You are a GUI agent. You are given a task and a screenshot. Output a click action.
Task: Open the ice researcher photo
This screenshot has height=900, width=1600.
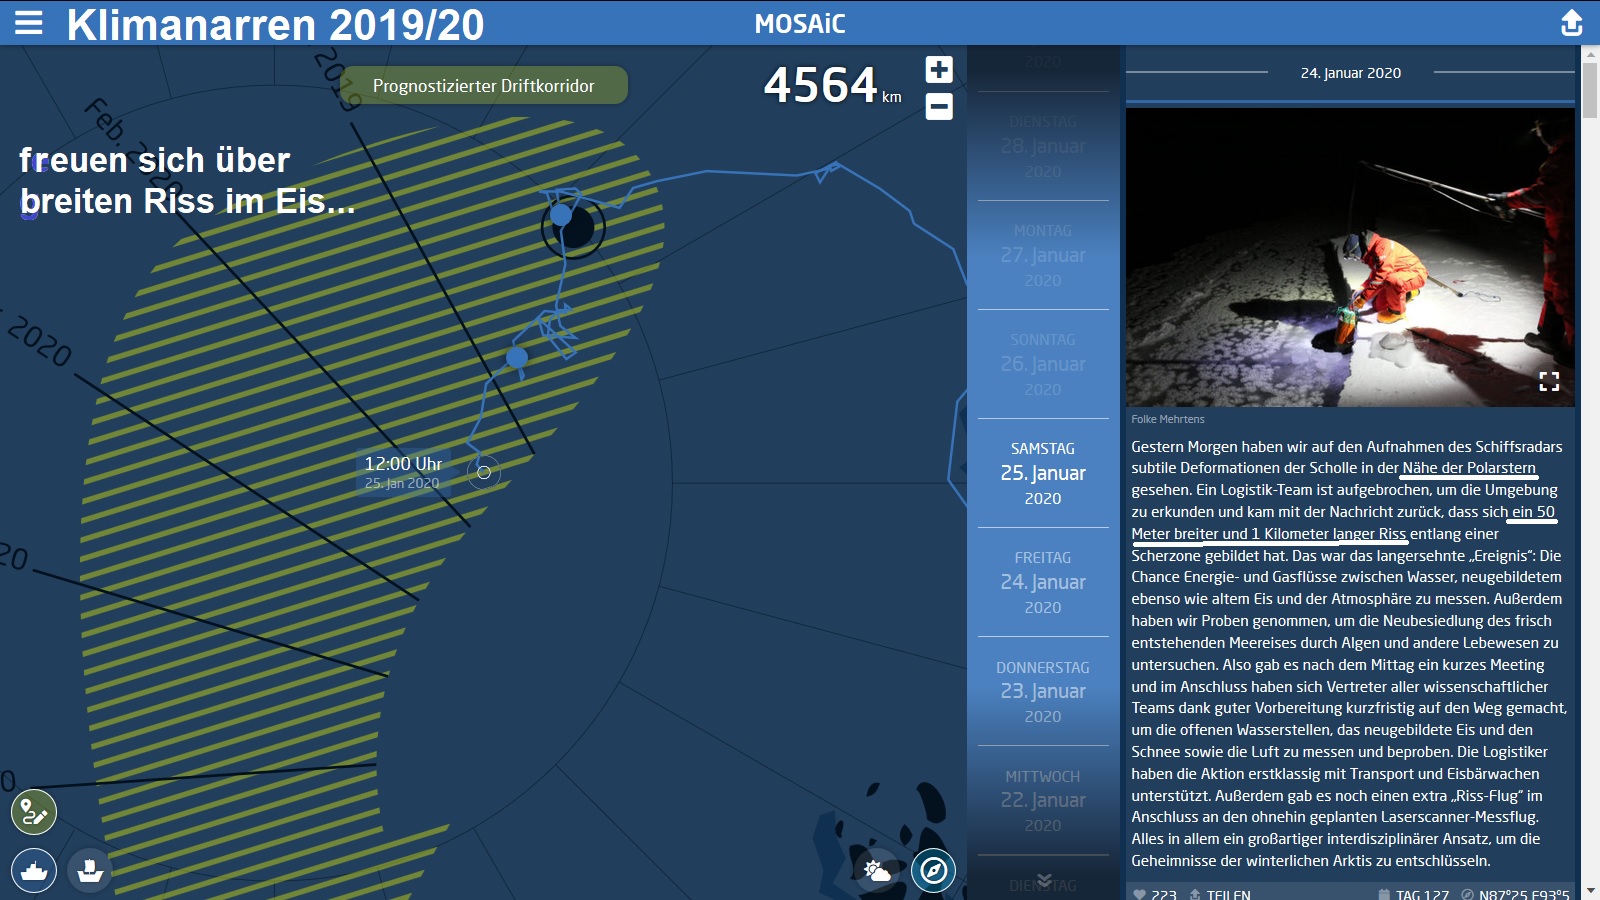[x=1350, y=257]
